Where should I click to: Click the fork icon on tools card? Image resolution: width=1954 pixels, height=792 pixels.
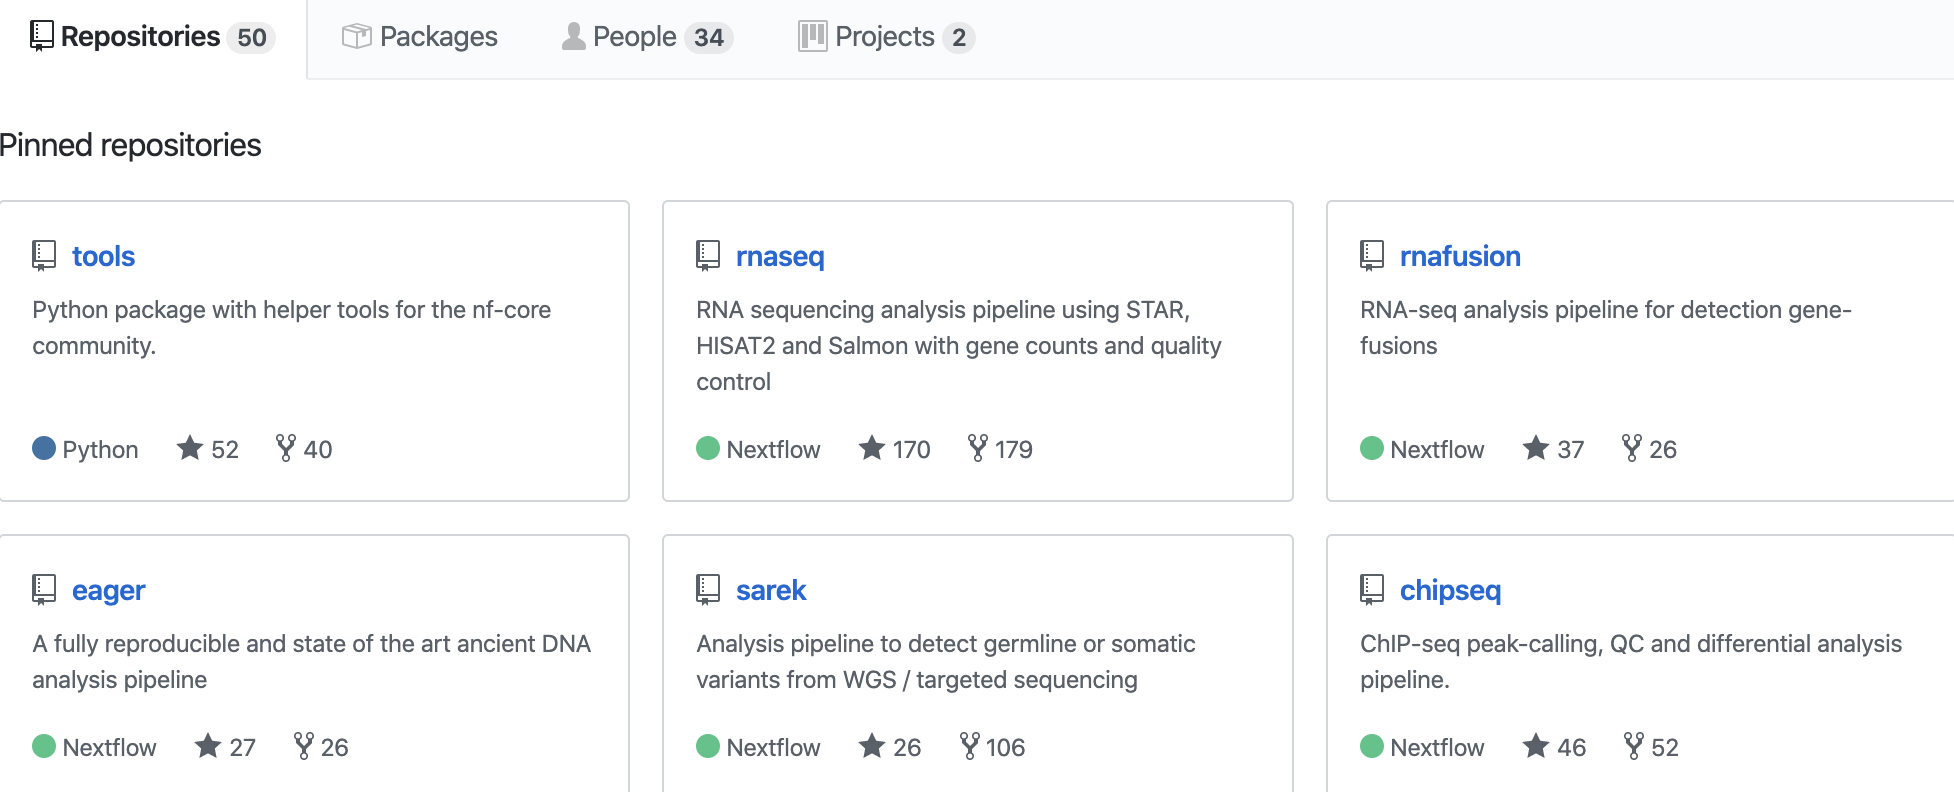point(286,448)
